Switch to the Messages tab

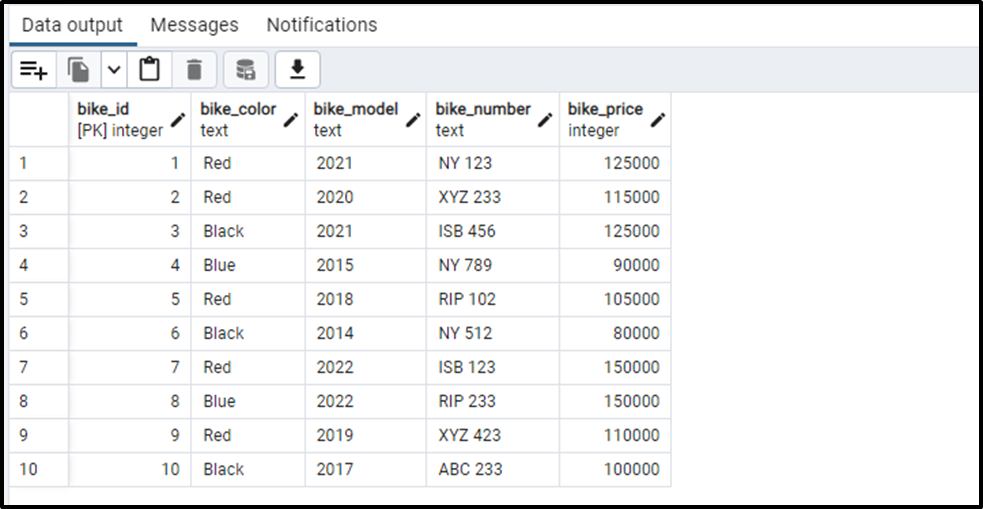[194, 25]
